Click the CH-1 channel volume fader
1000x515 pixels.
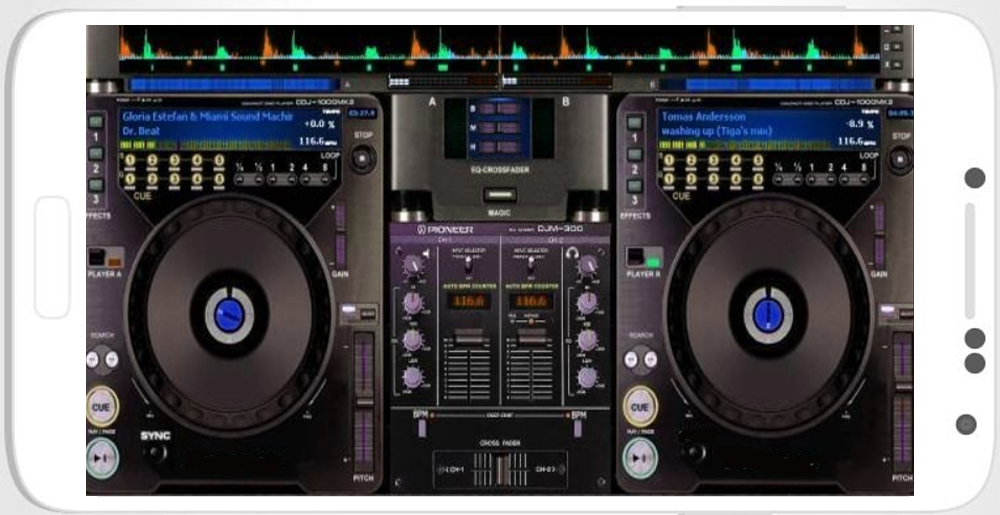coord(469,338)
